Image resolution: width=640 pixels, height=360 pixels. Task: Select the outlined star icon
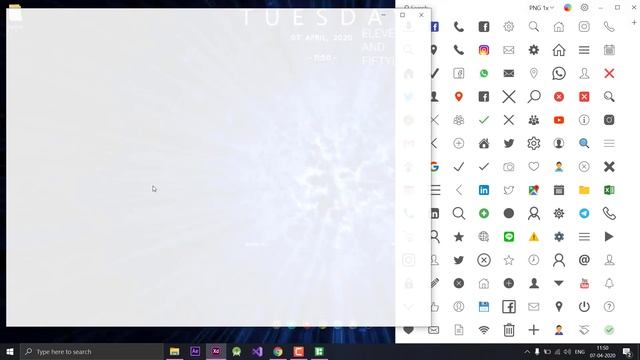(509, 260)
